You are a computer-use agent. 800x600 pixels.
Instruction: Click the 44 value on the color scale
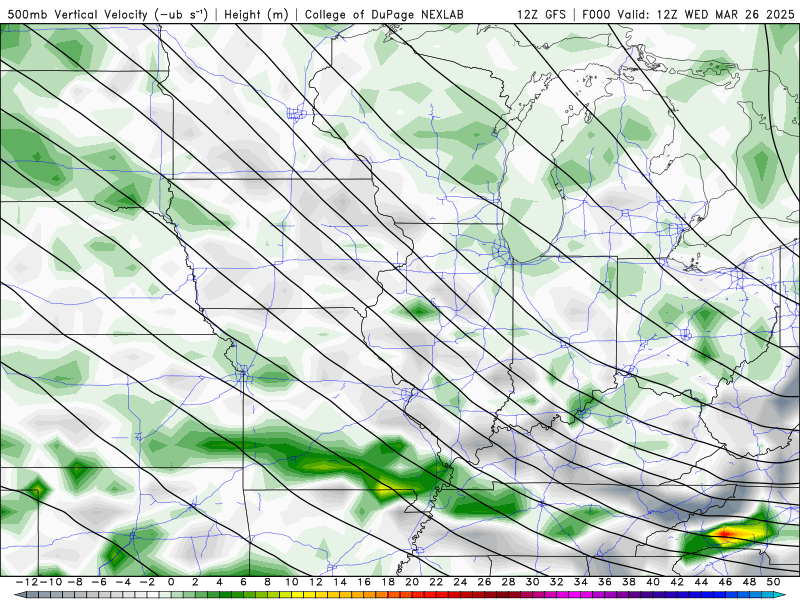click(702, 582)
